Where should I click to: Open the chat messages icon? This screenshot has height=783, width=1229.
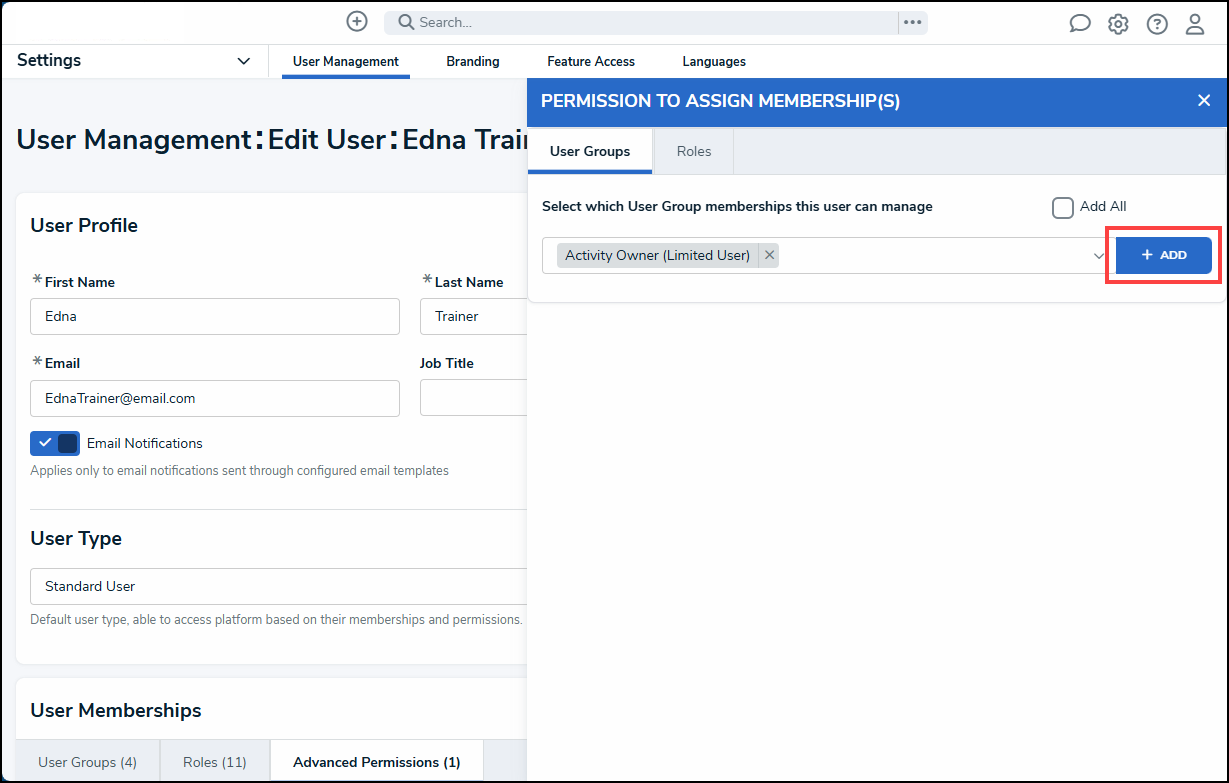[1080, 24]
